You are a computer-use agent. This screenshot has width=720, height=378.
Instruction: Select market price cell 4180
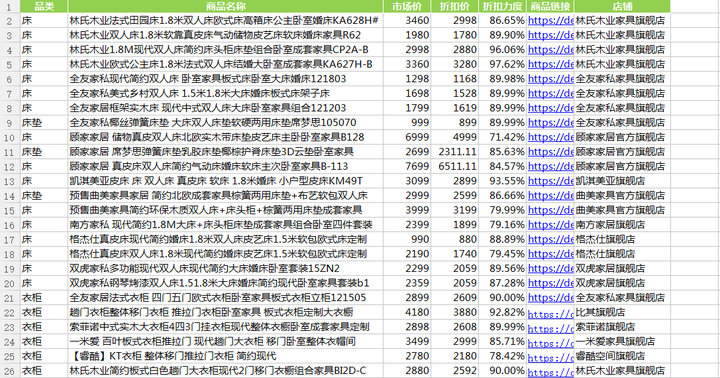(x=407, y=313)
